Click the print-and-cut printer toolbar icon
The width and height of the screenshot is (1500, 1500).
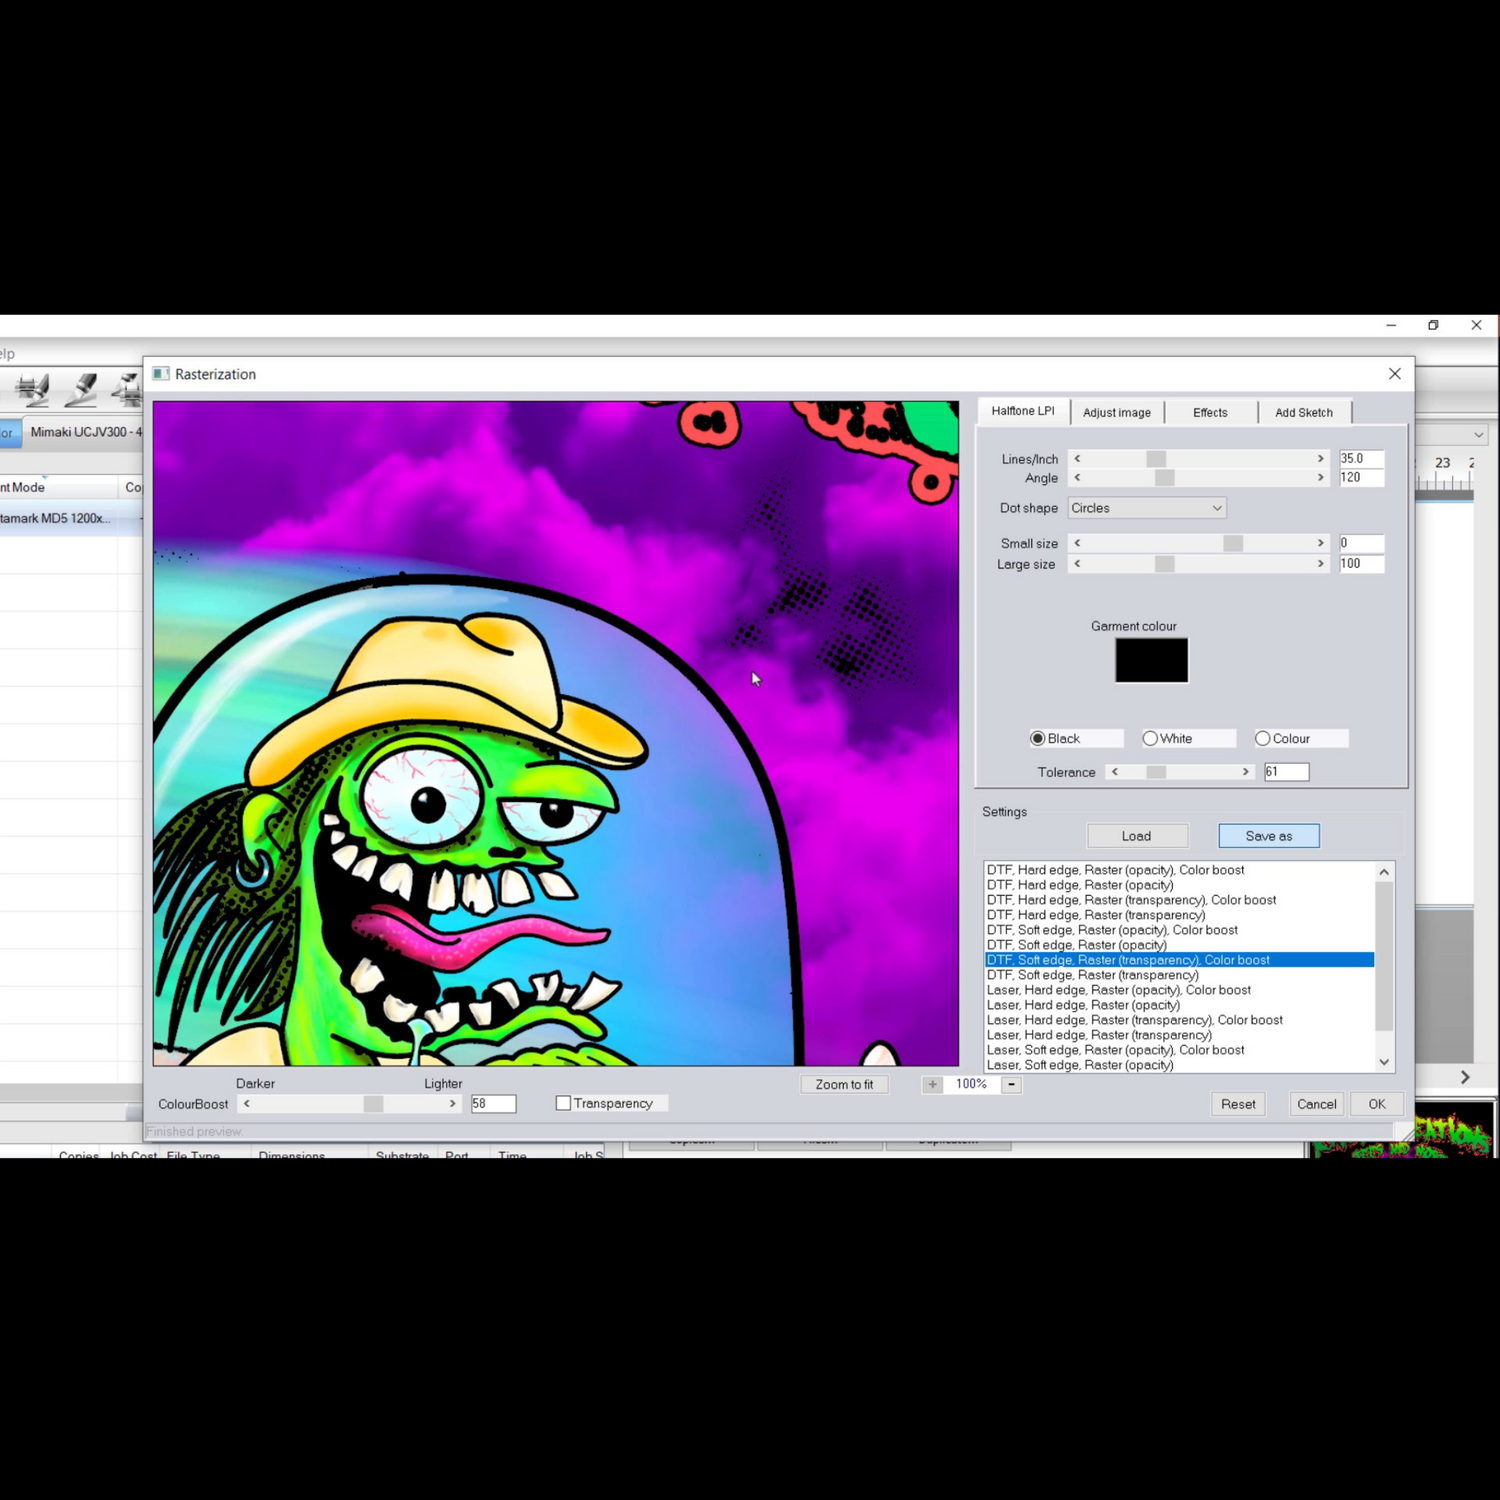click(33, 389)
